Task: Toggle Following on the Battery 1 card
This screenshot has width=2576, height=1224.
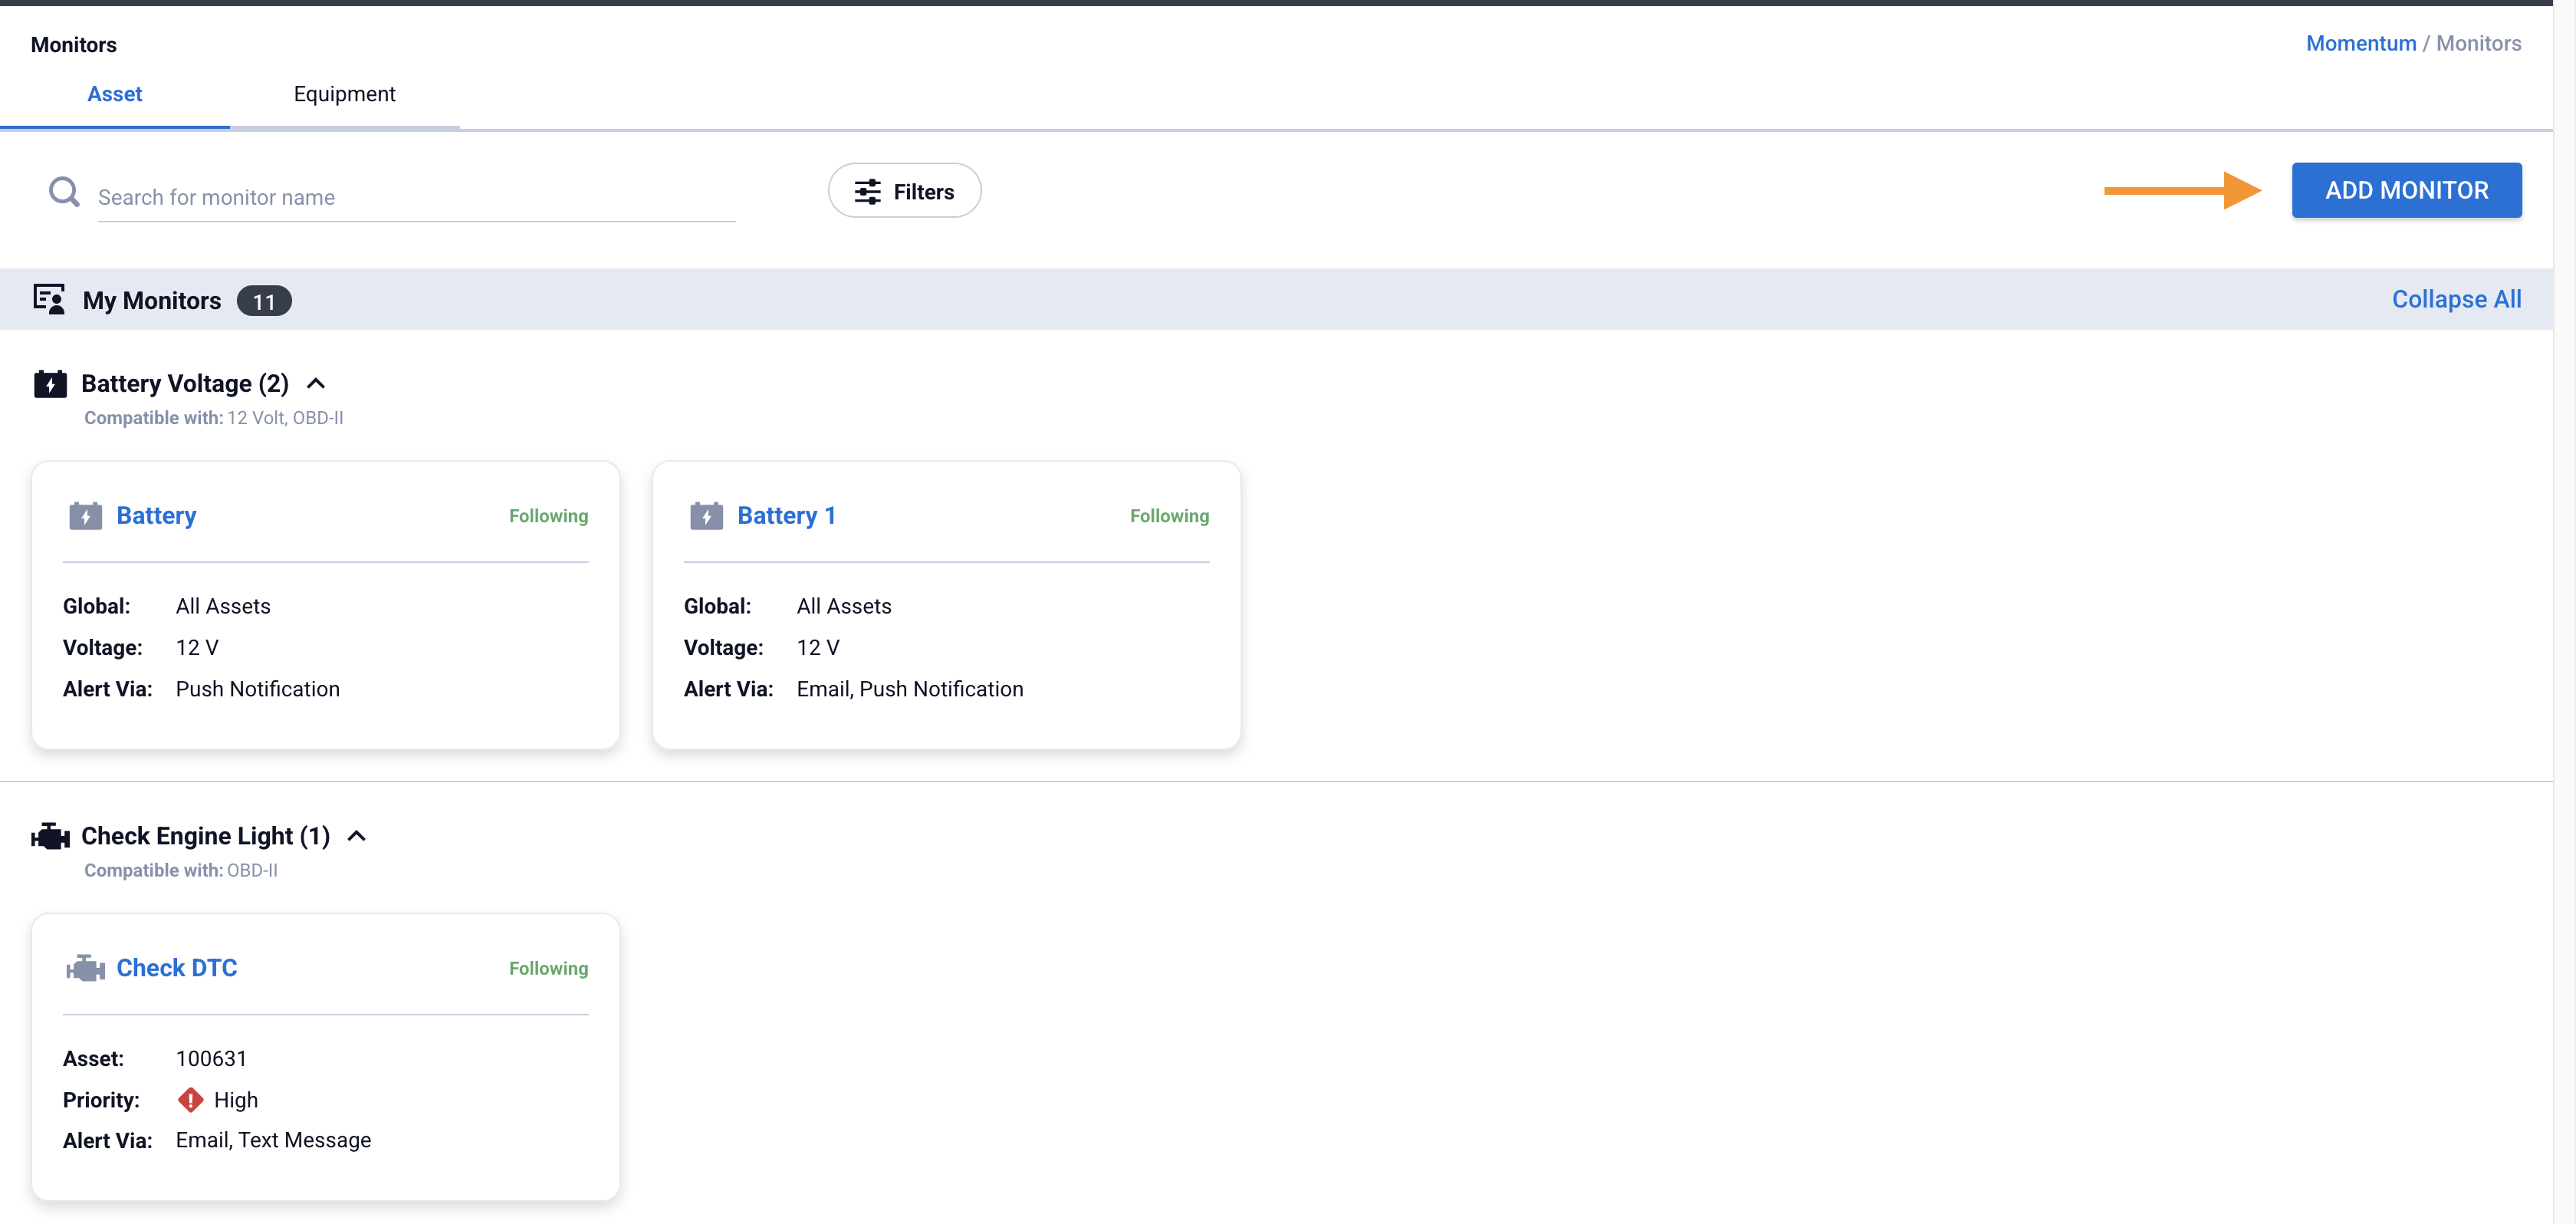Action: pos(1169,516)
